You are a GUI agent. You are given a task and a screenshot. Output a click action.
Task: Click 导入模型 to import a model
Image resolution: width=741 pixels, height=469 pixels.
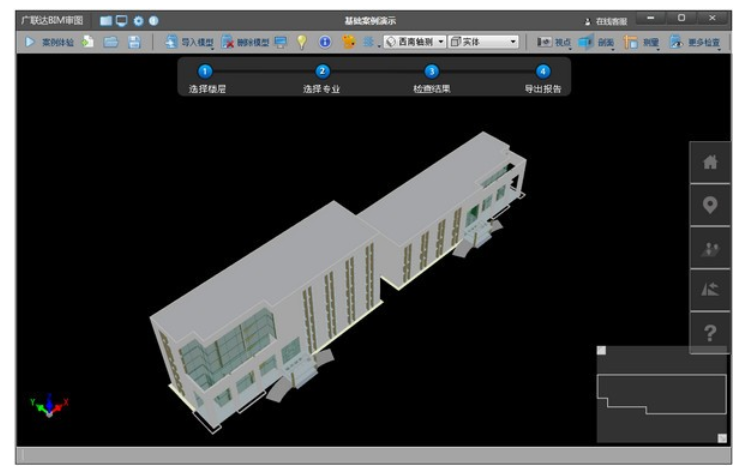pos(189,42)
